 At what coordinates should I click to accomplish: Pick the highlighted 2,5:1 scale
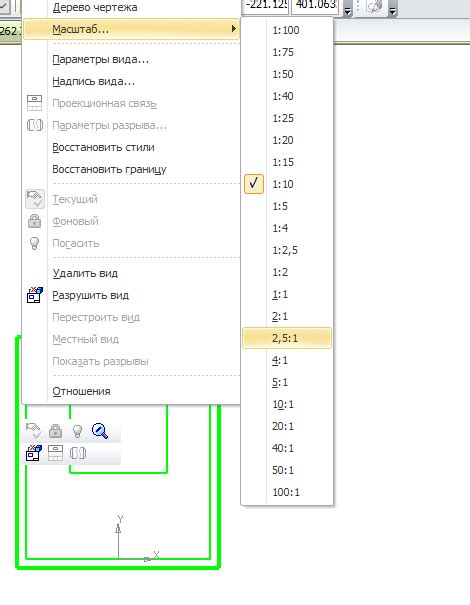pos(287,338)
